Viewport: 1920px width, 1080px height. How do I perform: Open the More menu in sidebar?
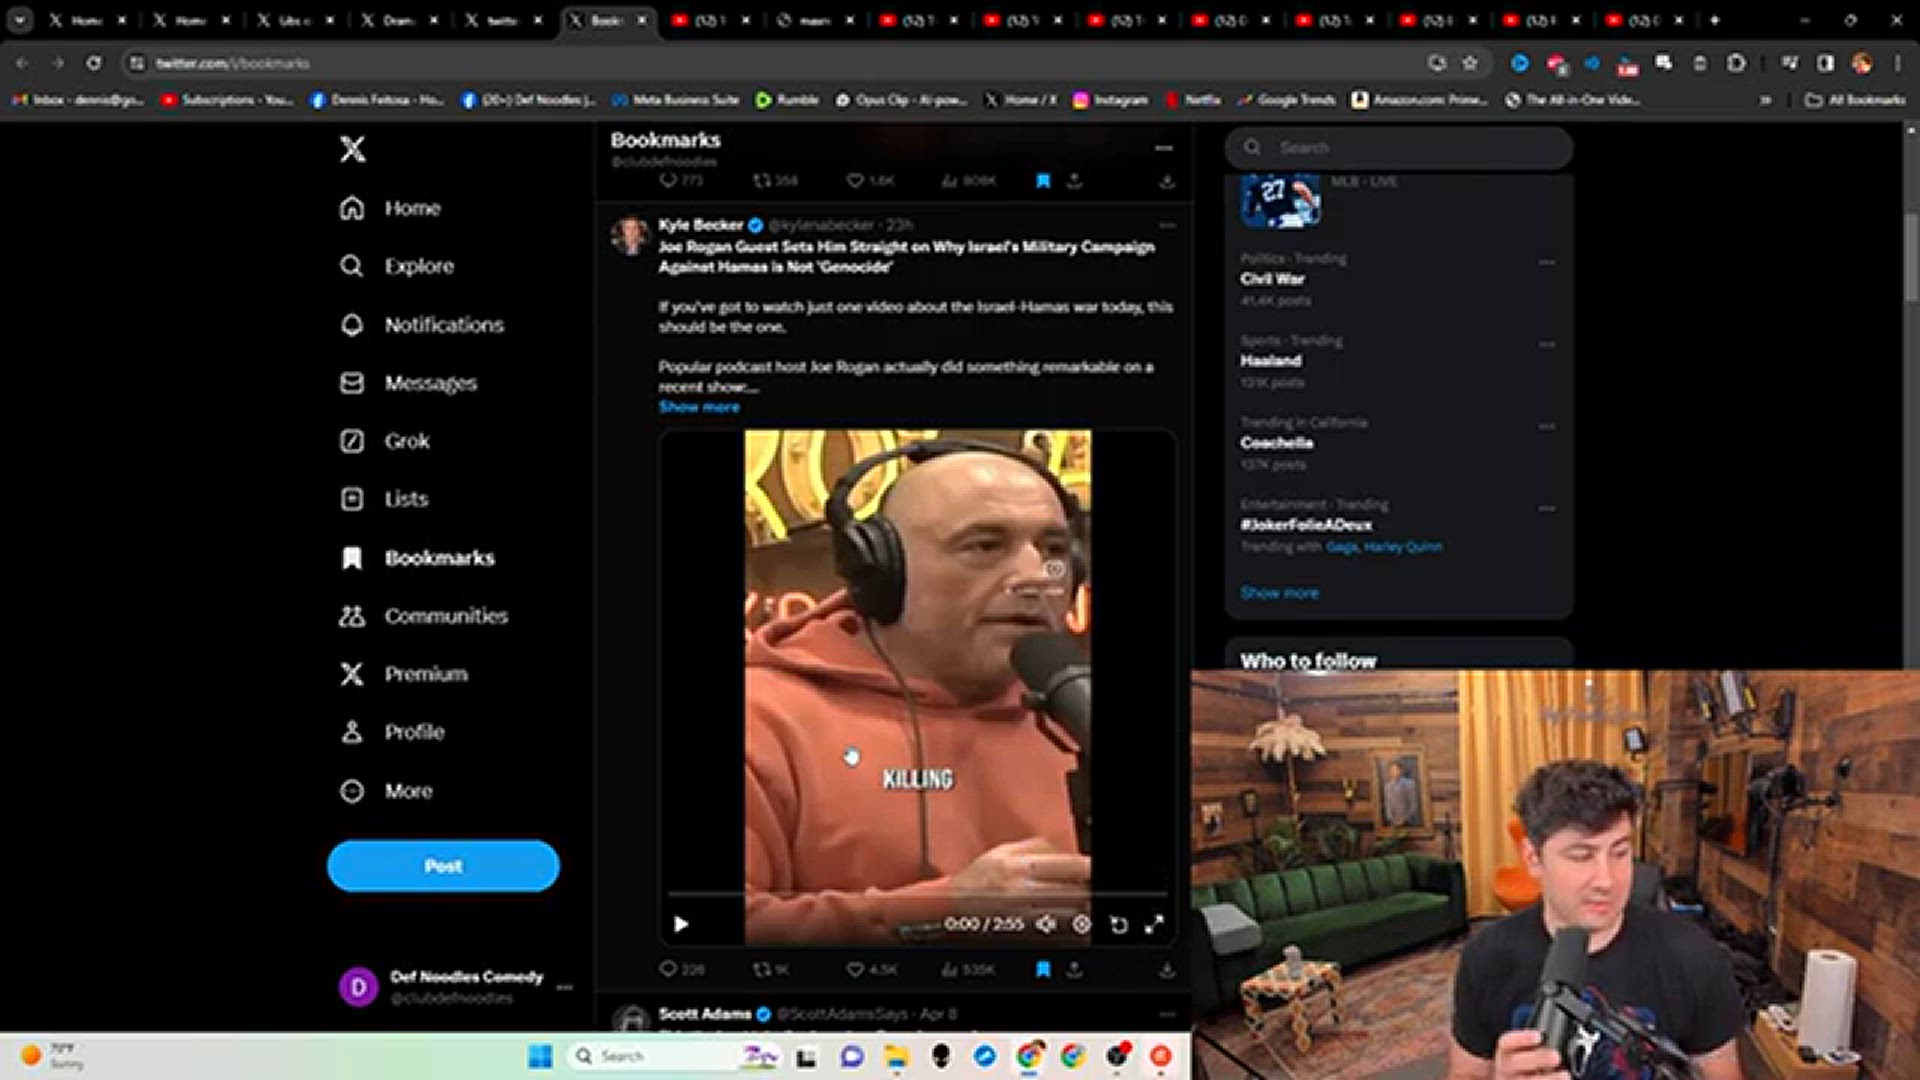coord(387,791)
